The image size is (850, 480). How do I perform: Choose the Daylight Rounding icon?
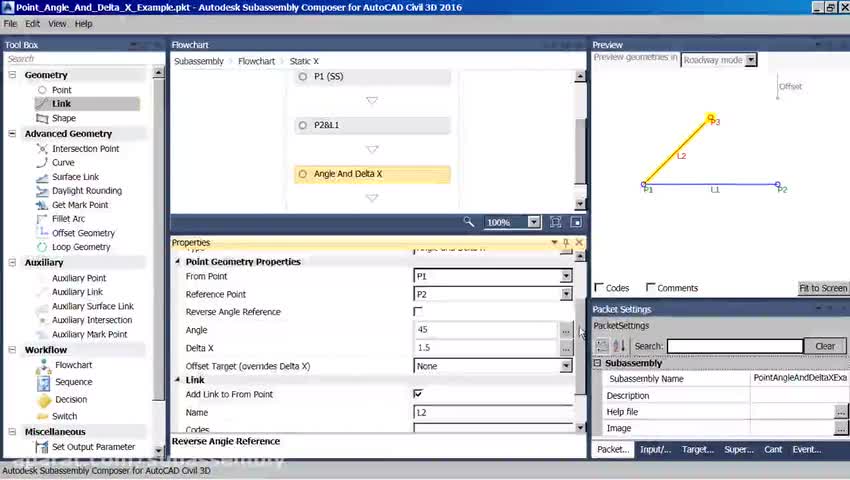pyautogui.click(x=42, y=191)
